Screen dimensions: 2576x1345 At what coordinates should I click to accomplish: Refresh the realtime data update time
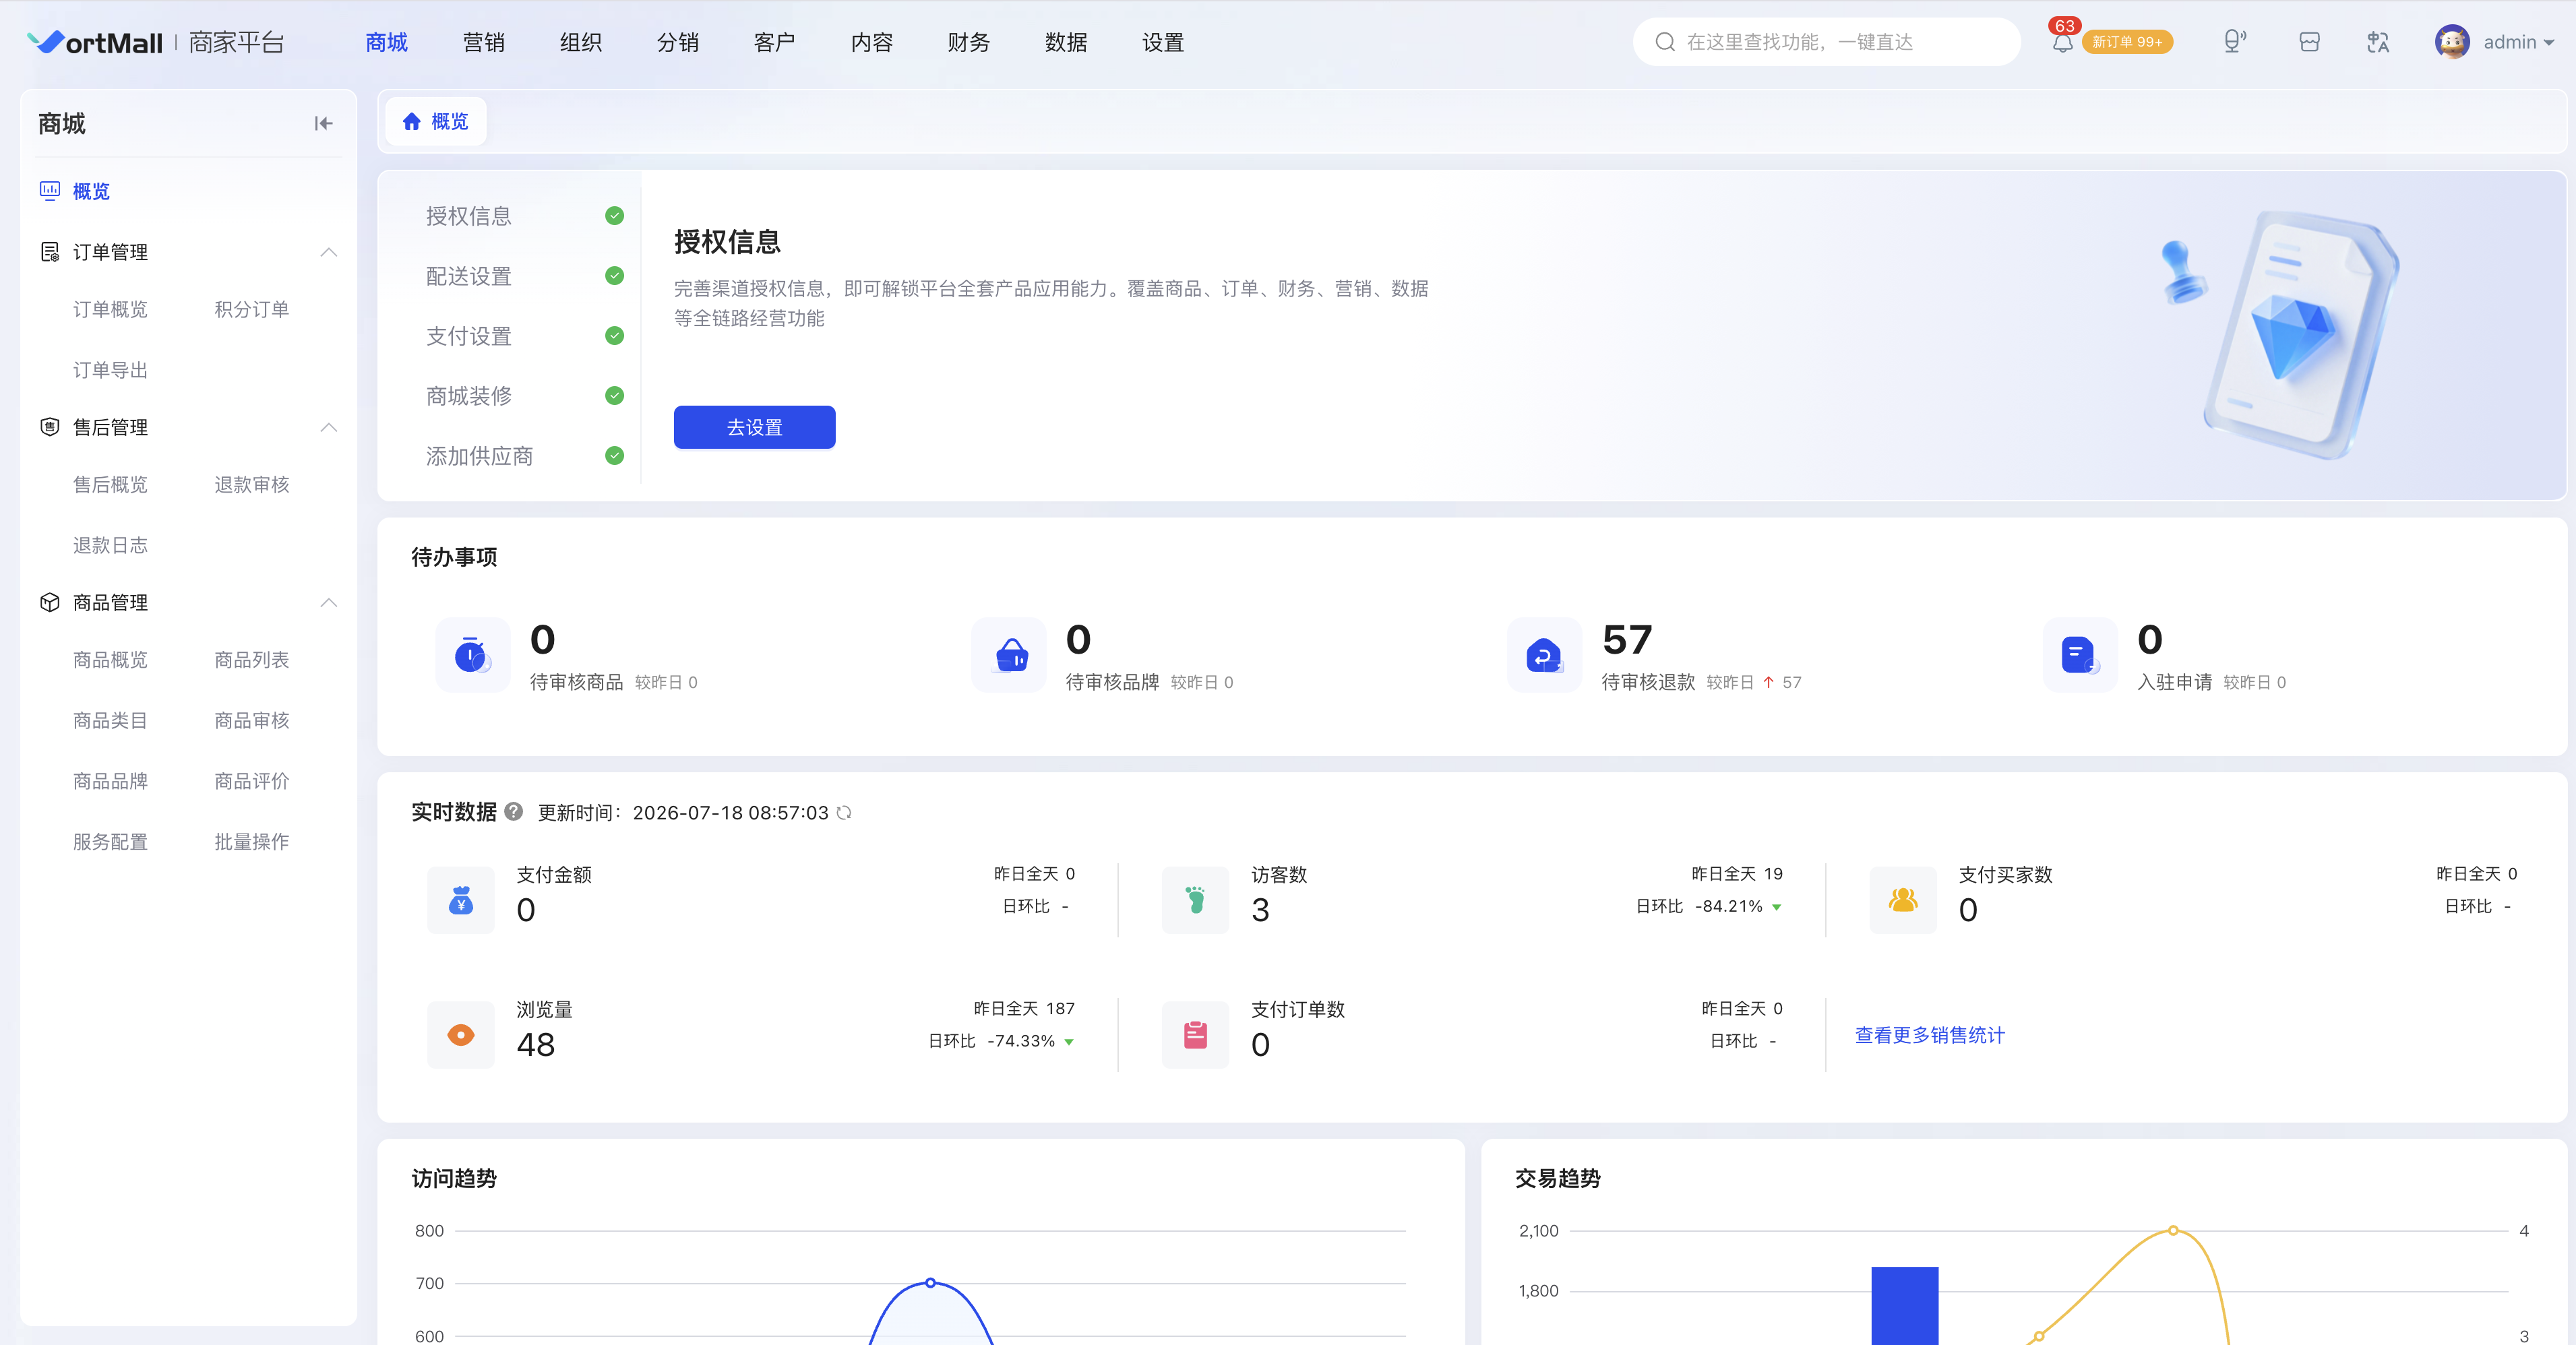(844, 813)
